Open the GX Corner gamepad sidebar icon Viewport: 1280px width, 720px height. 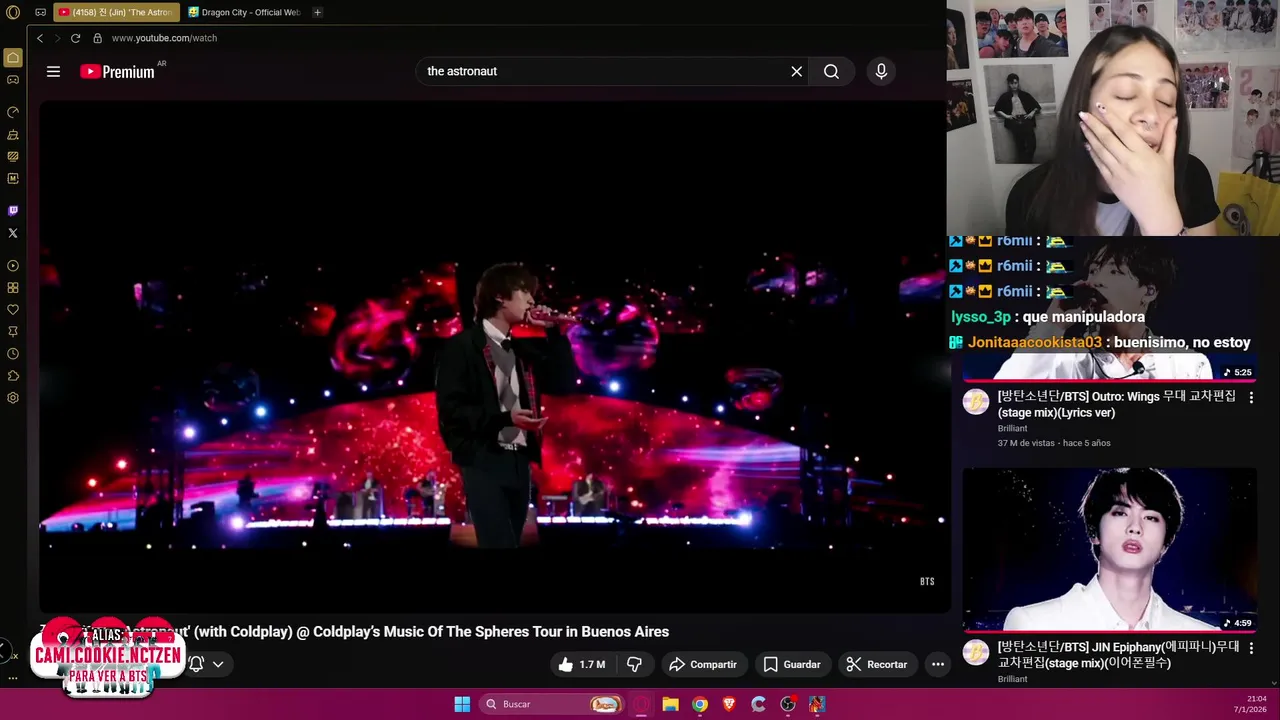[x=13, y=80]
